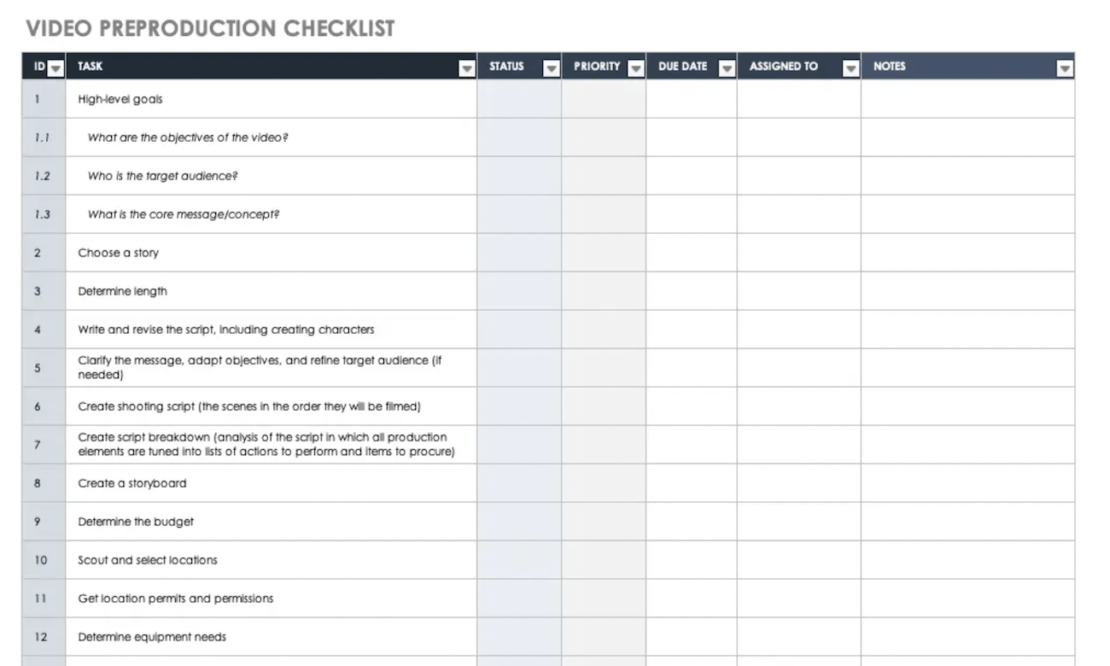Click the Priority cell for 'Determine length'
This screenshot has width=1110, height=666.
click(603, 291)
